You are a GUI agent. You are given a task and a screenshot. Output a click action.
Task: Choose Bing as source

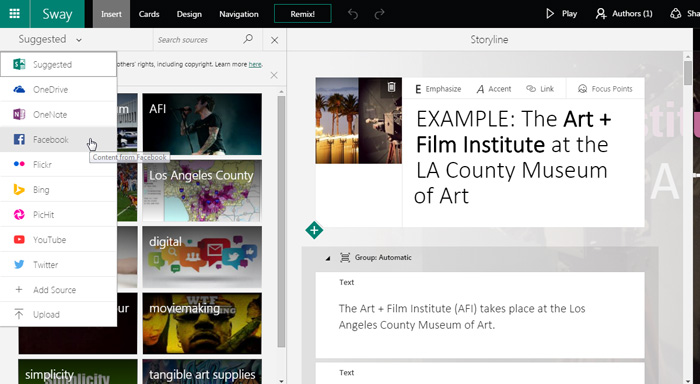tap(58, 189)
